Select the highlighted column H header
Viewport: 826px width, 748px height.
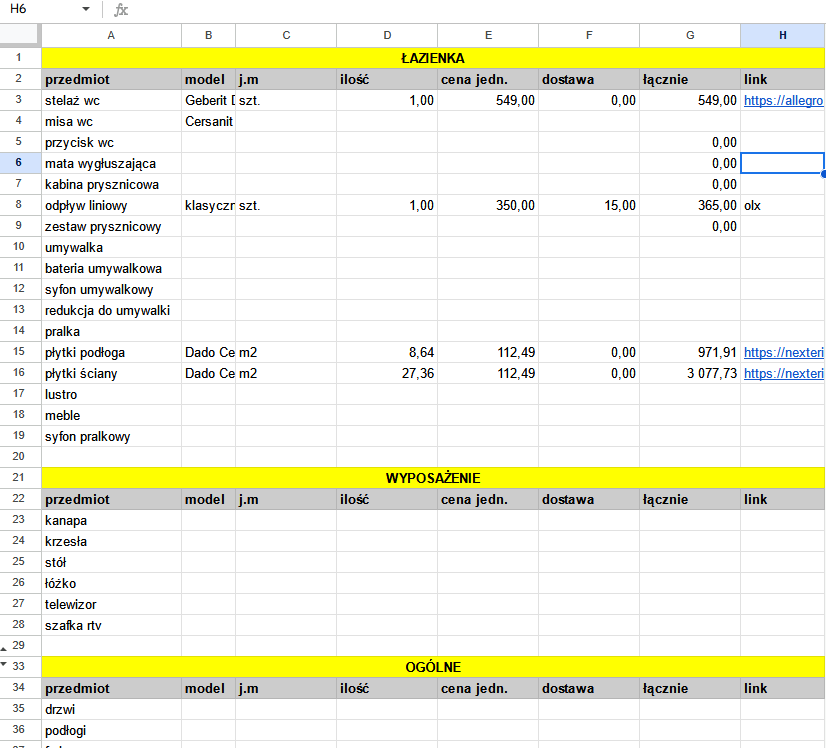[782, 36]
